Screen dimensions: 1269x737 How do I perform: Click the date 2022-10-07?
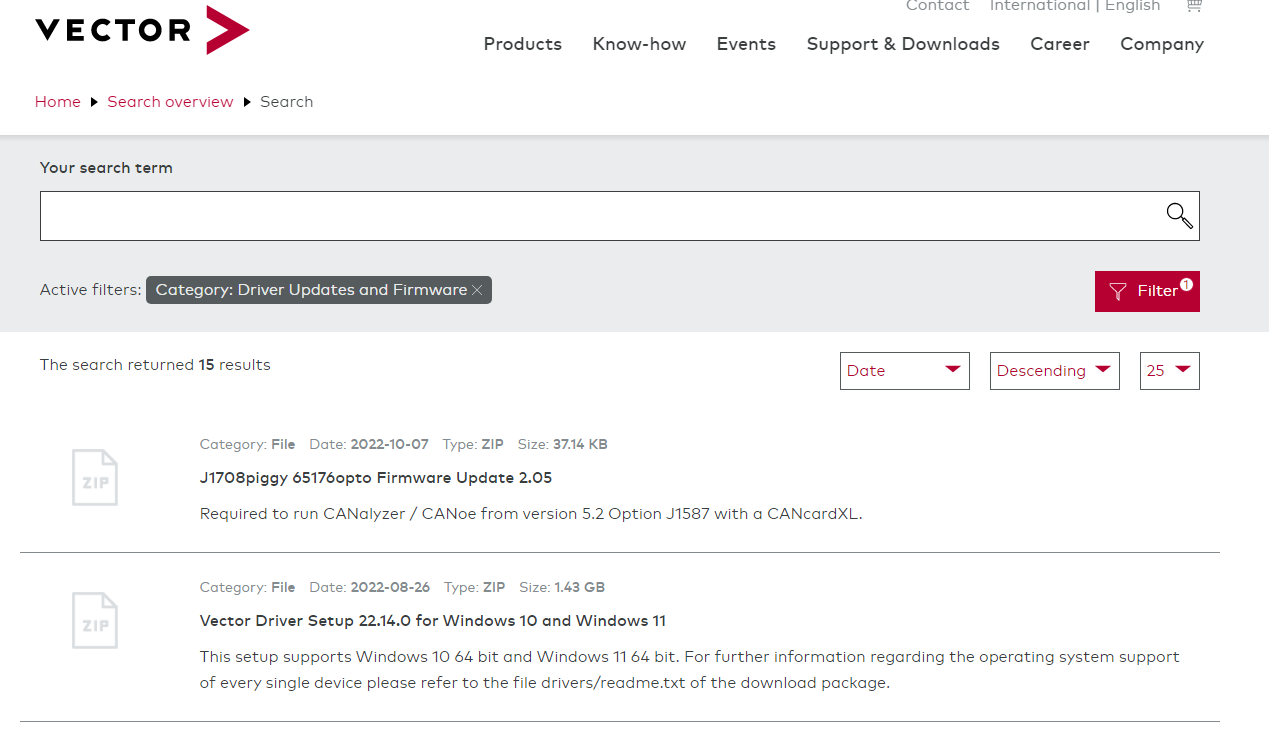(x=389, y=444)
